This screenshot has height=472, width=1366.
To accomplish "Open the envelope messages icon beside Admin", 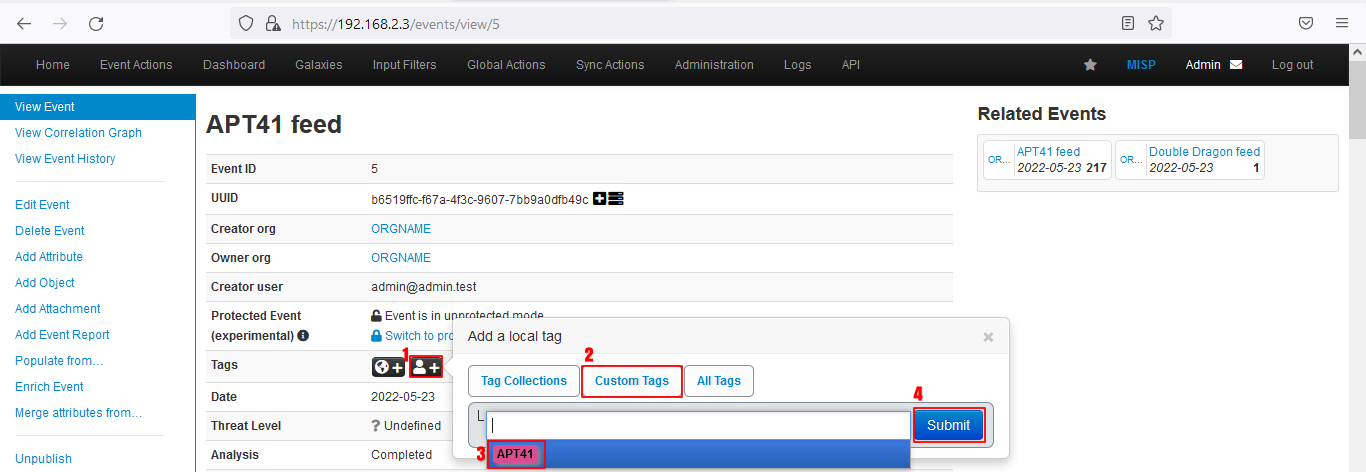I will pyautogui.click(x=1236, y=65).
